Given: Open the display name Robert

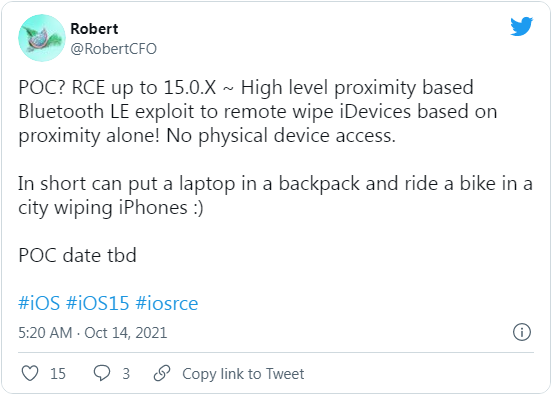Looking at the screenshot, I should tap(94, 29).
